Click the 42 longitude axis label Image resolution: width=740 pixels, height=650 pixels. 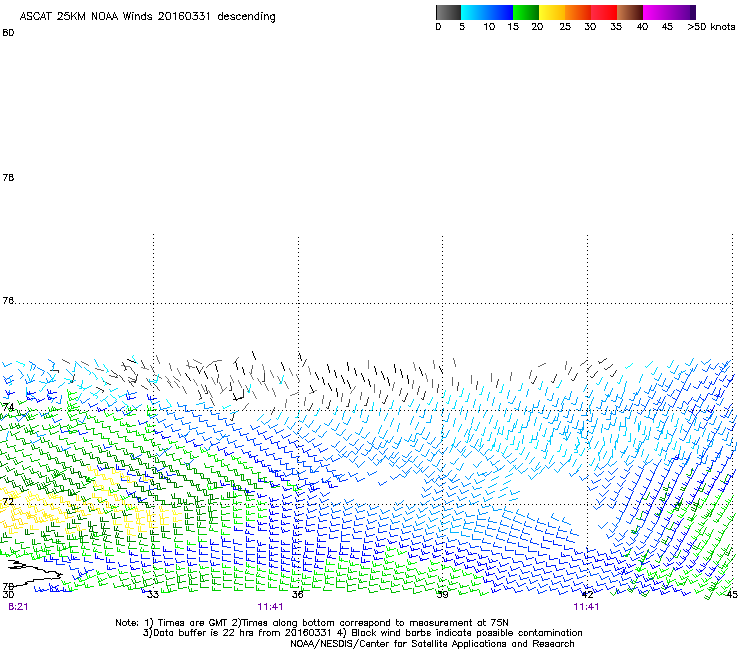[587, 594]
